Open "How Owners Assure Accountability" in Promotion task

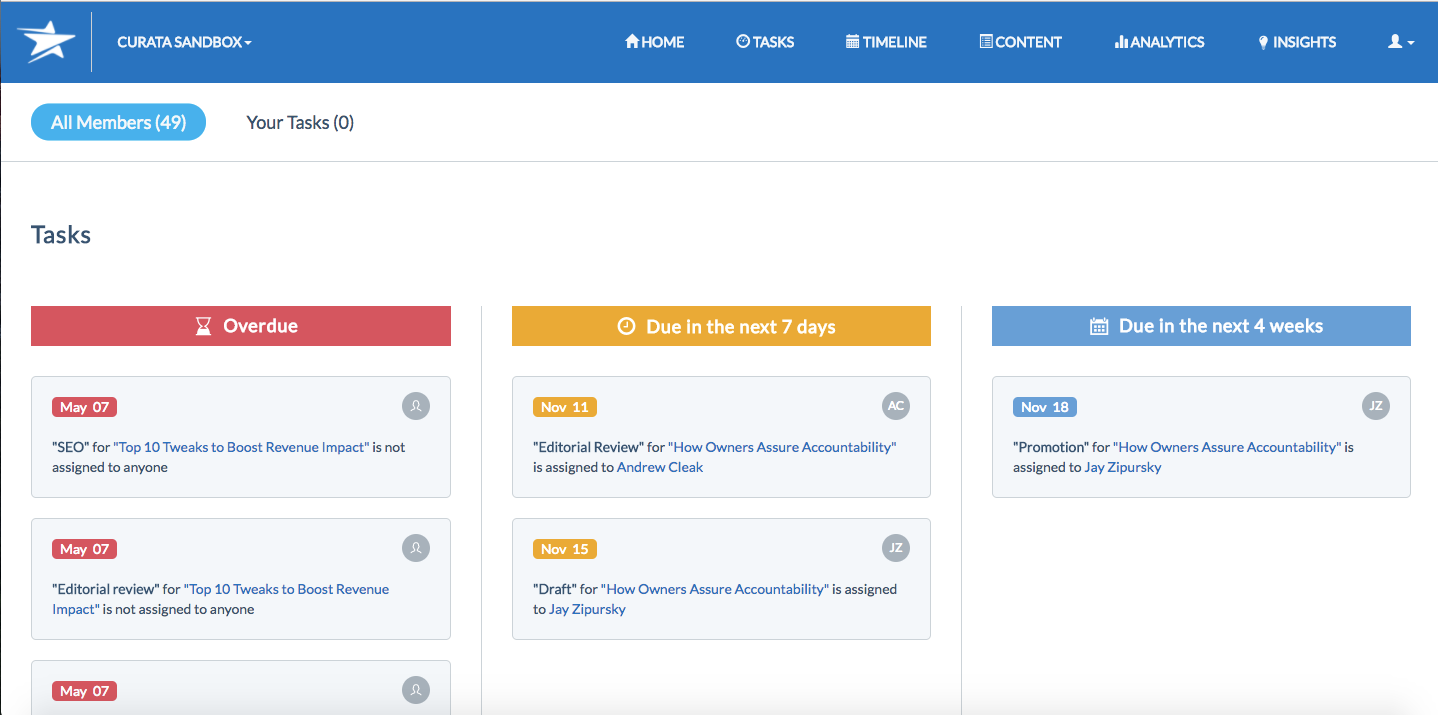[x=1227, y=447]
